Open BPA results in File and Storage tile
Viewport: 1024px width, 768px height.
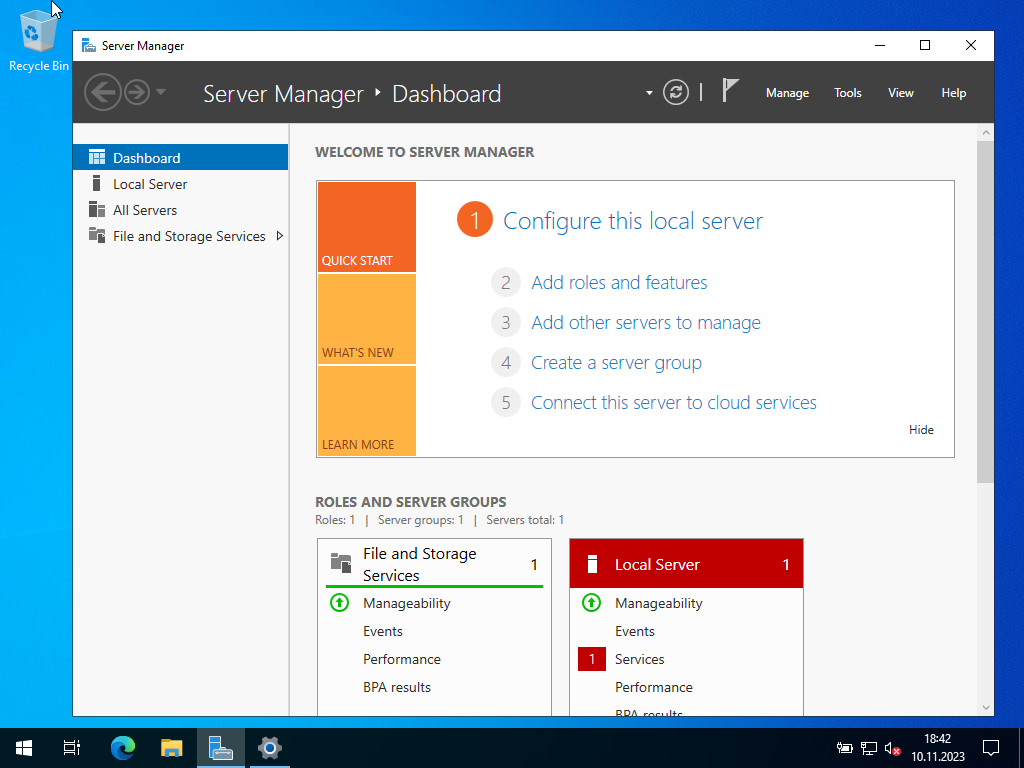coord(397,687)
